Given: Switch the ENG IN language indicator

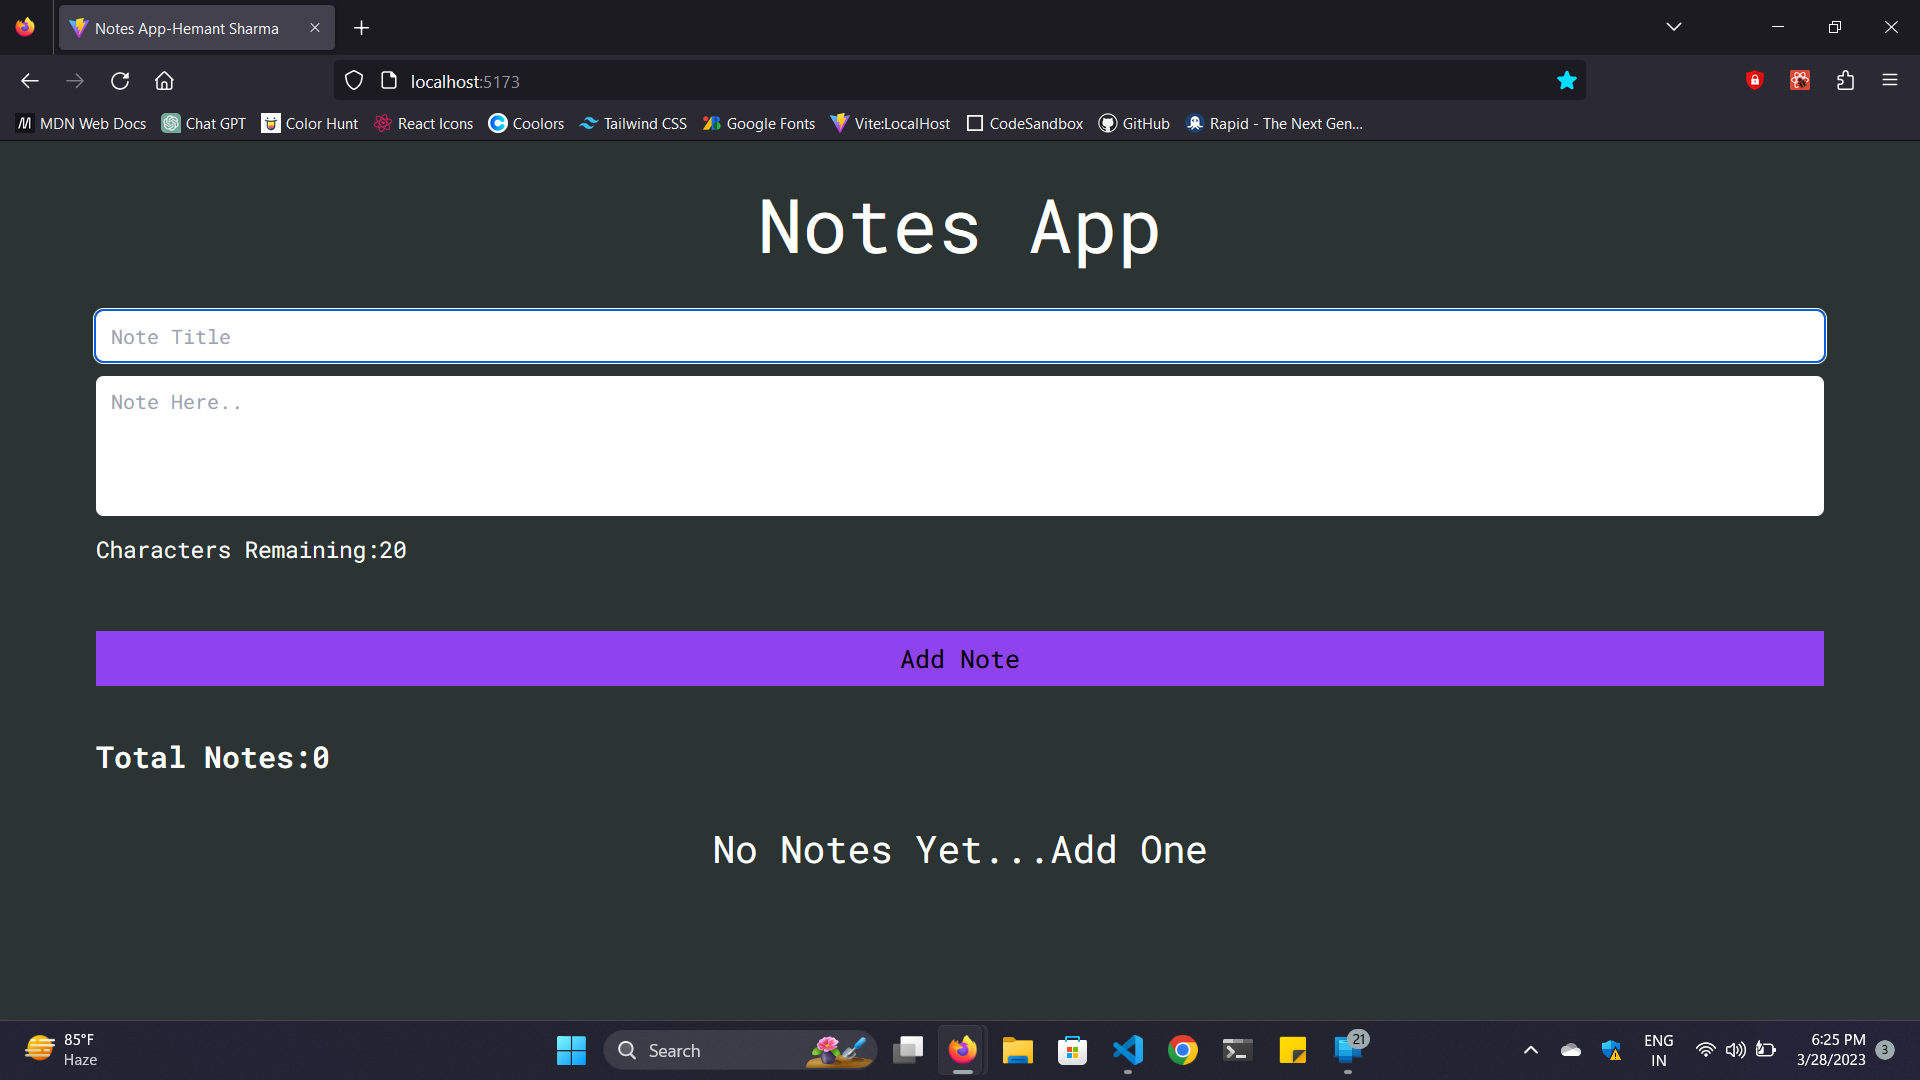Looking at the screenshot, I should point(1659,1050).
